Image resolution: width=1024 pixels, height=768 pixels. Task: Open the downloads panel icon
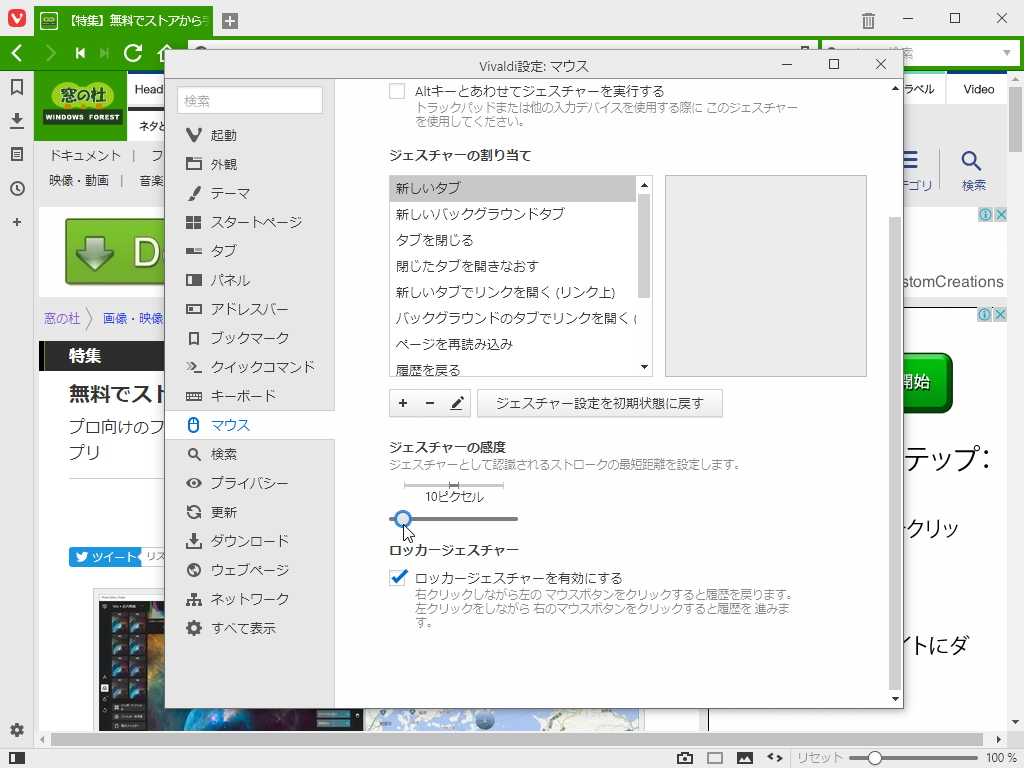click(17, 120)
